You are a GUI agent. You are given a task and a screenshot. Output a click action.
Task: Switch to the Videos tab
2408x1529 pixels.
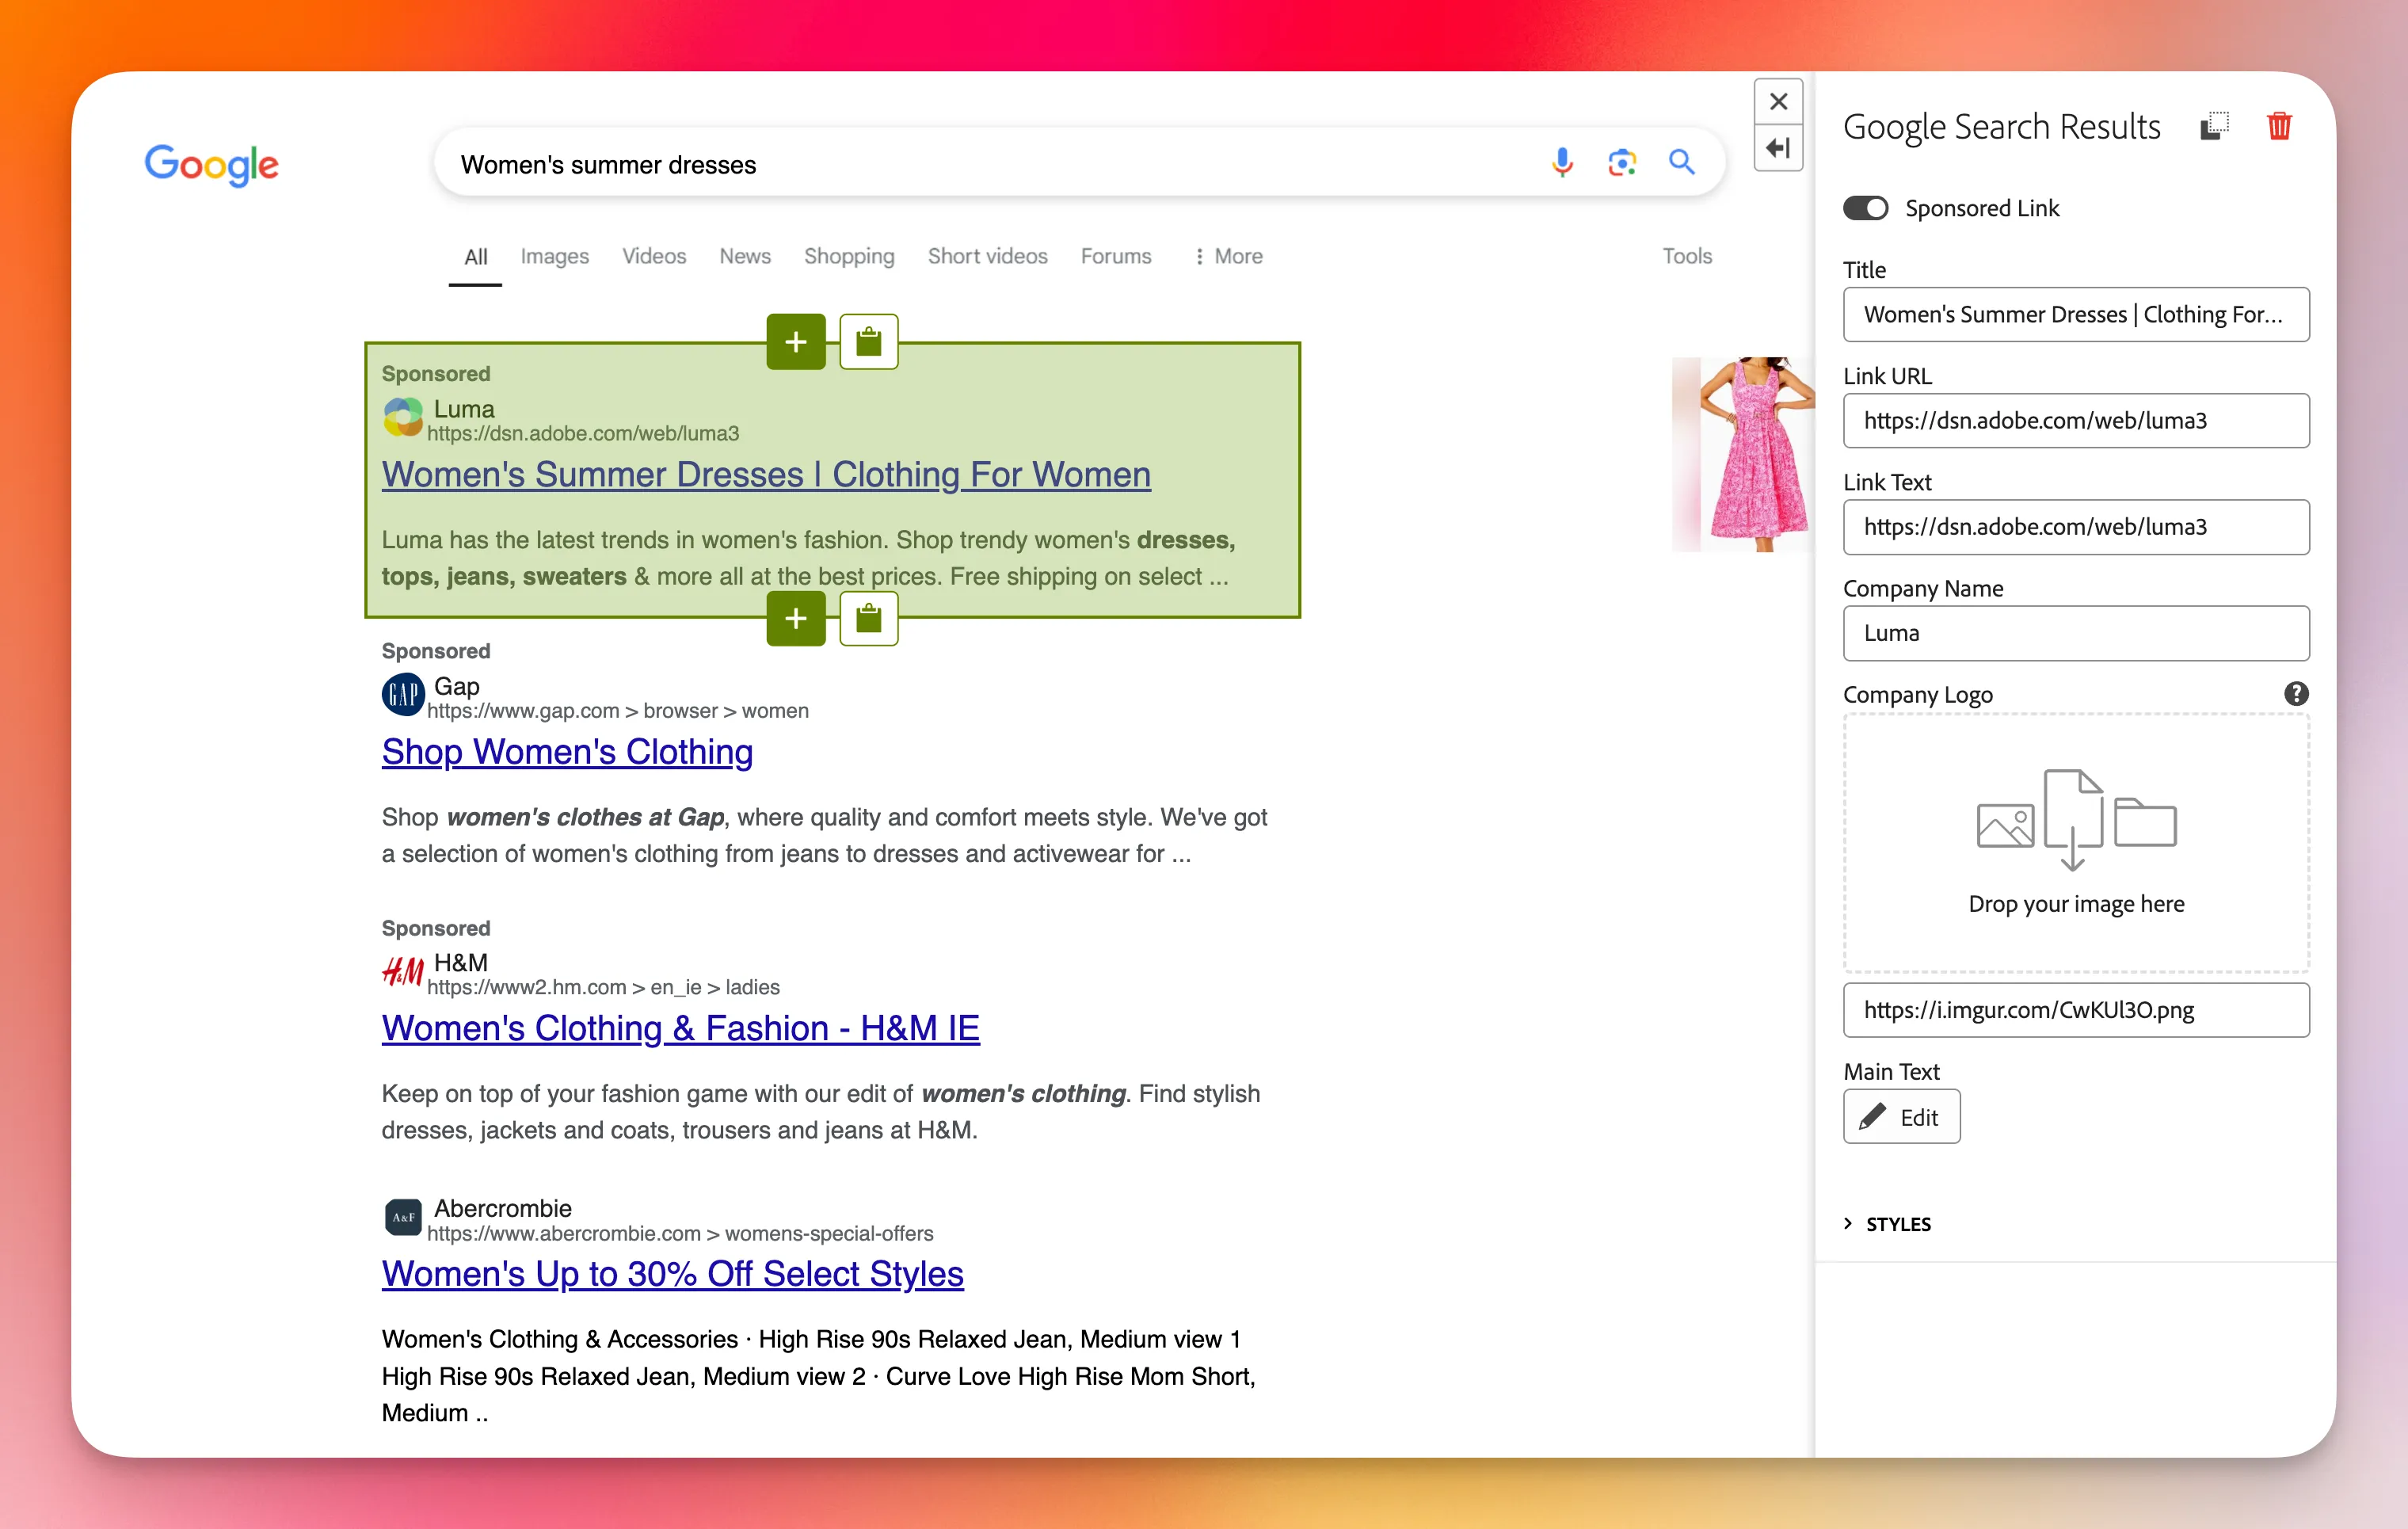pyautogui.click(x=654, y=256)
